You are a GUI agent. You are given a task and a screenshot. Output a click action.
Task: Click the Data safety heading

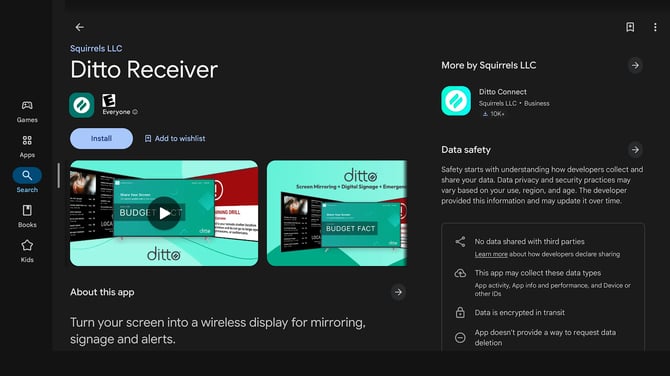(466, 150)
